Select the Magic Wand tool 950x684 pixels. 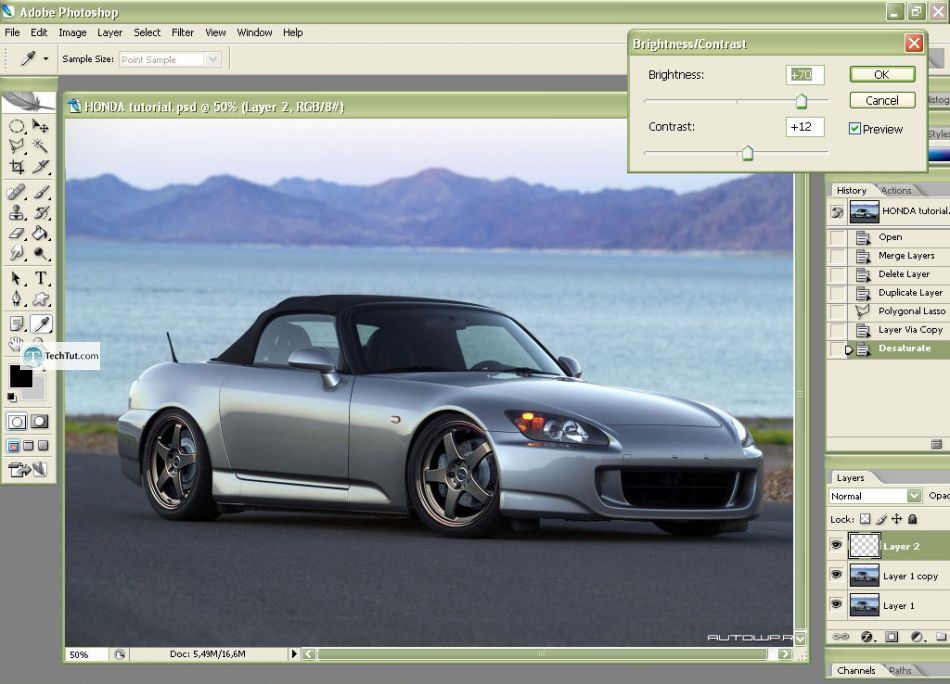[x=41, y=147]
